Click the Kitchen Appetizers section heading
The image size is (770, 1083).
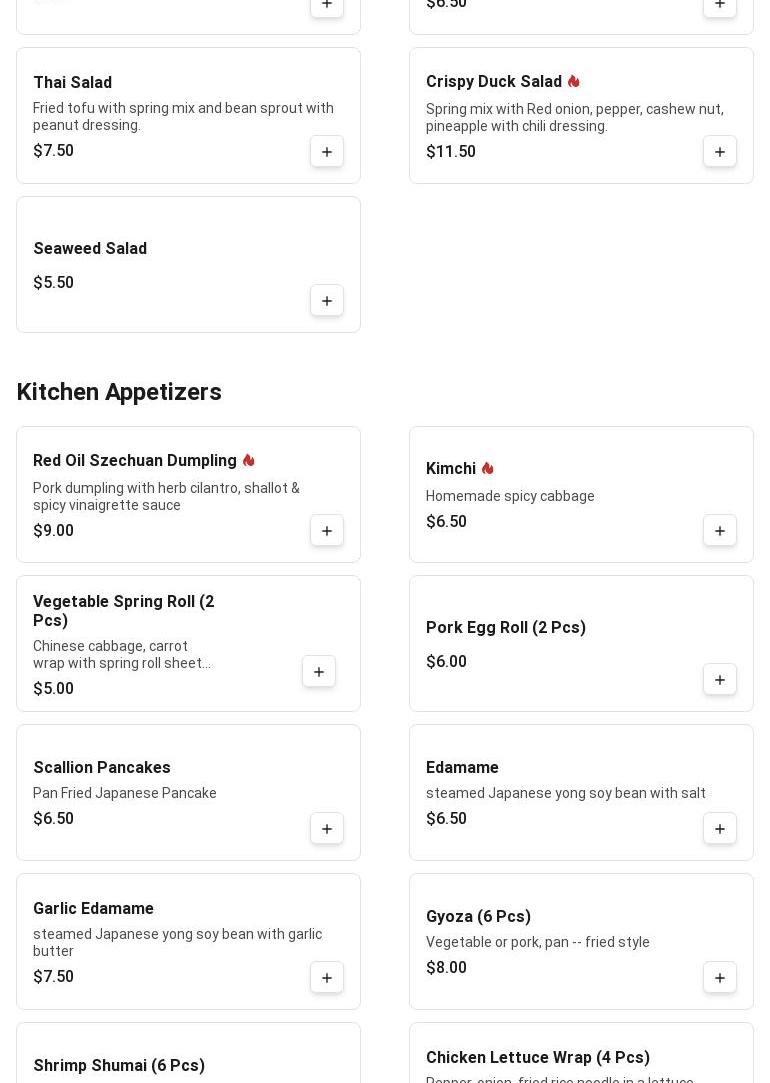point(119,392)
